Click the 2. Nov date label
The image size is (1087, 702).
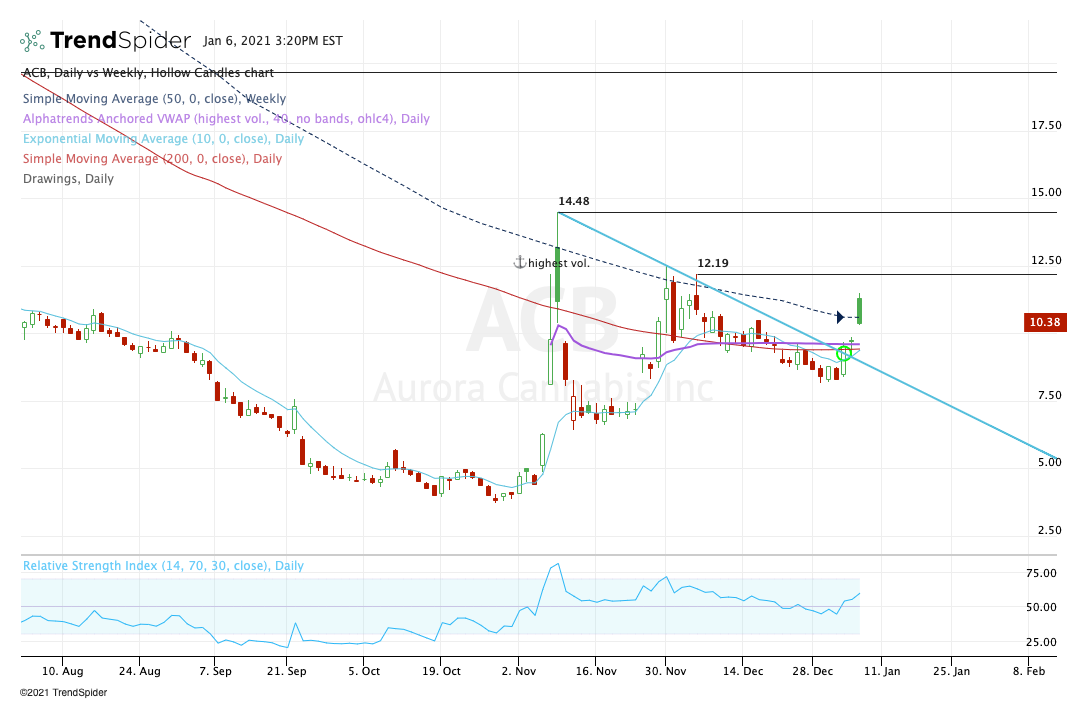click(519, 672)
